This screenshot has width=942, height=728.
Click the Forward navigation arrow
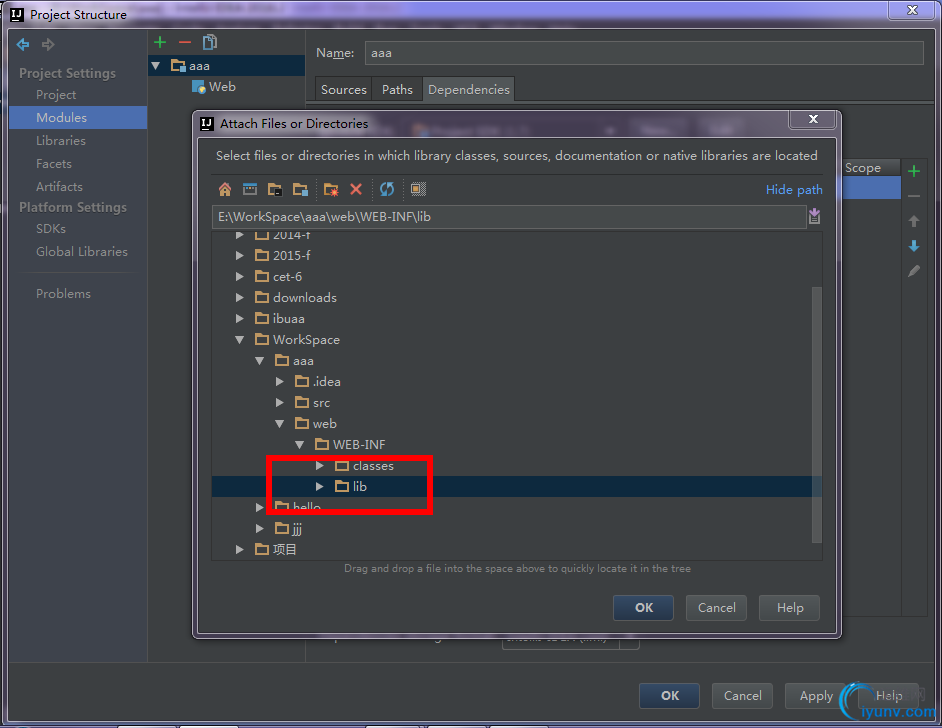48,44
